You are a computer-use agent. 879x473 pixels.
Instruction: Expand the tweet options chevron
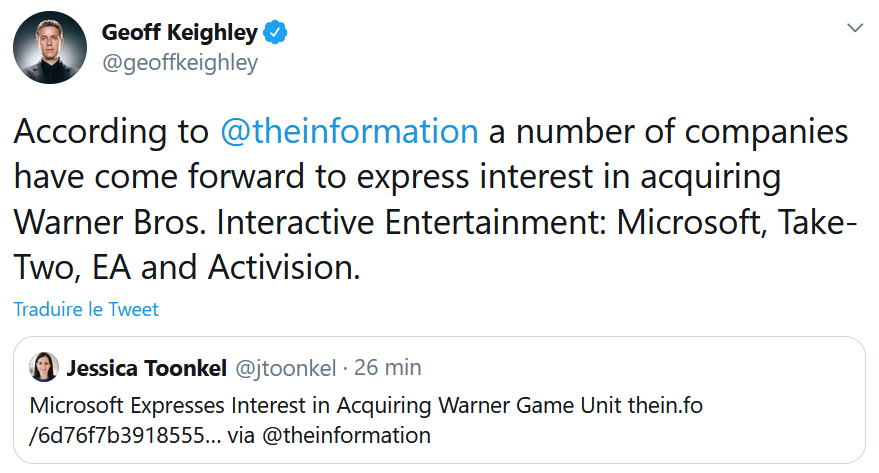[854, 27]
